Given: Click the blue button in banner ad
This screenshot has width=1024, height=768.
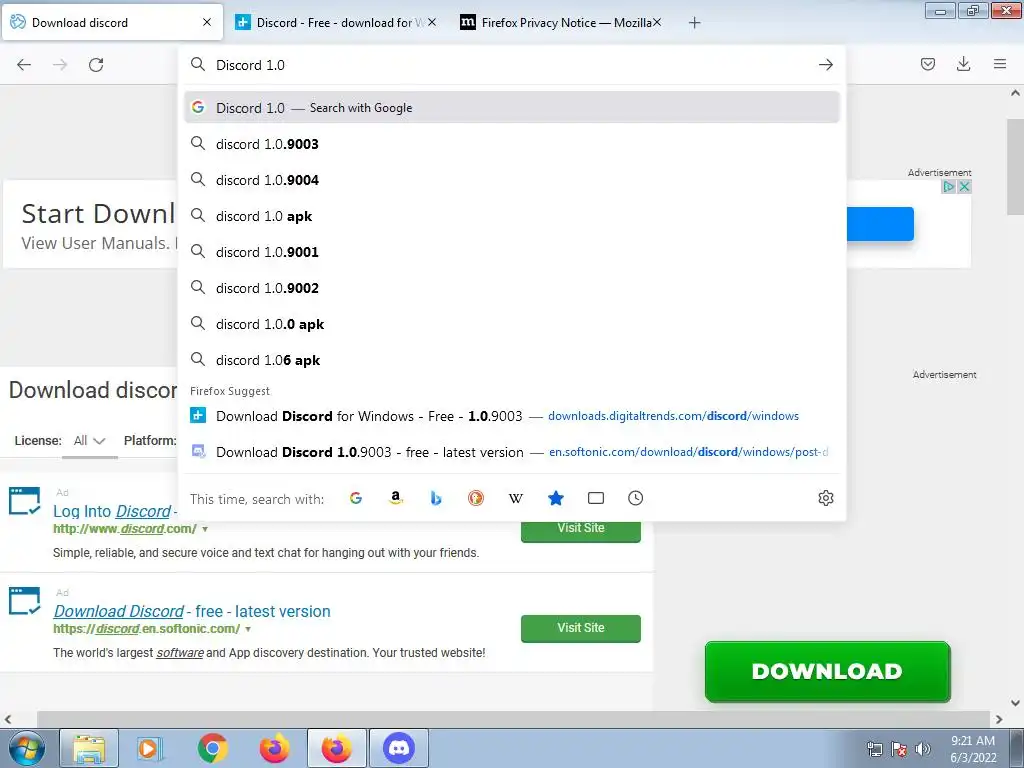Looking at the screenshot, I should tap(880, 224).
